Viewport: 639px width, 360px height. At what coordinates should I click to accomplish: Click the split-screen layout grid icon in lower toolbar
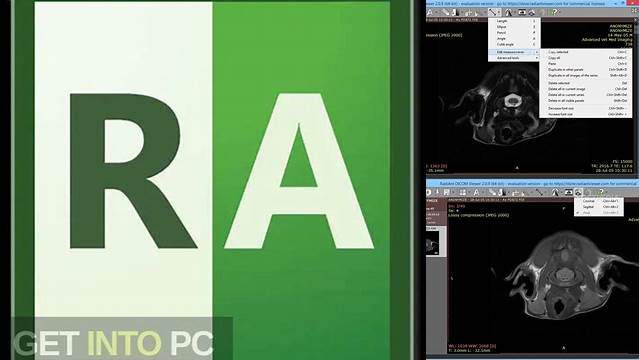point(463,192)
